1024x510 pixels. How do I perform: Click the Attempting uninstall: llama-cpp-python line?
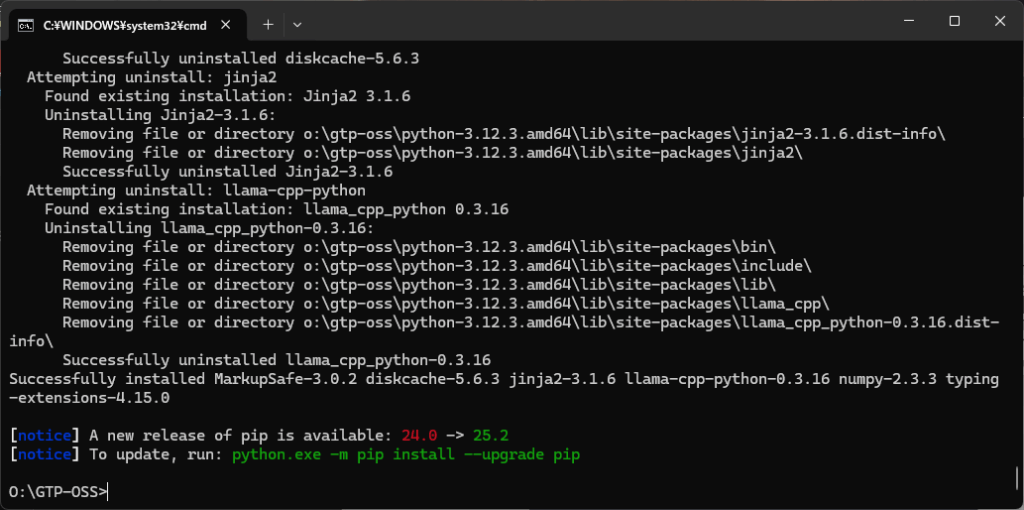coord(196,191)
